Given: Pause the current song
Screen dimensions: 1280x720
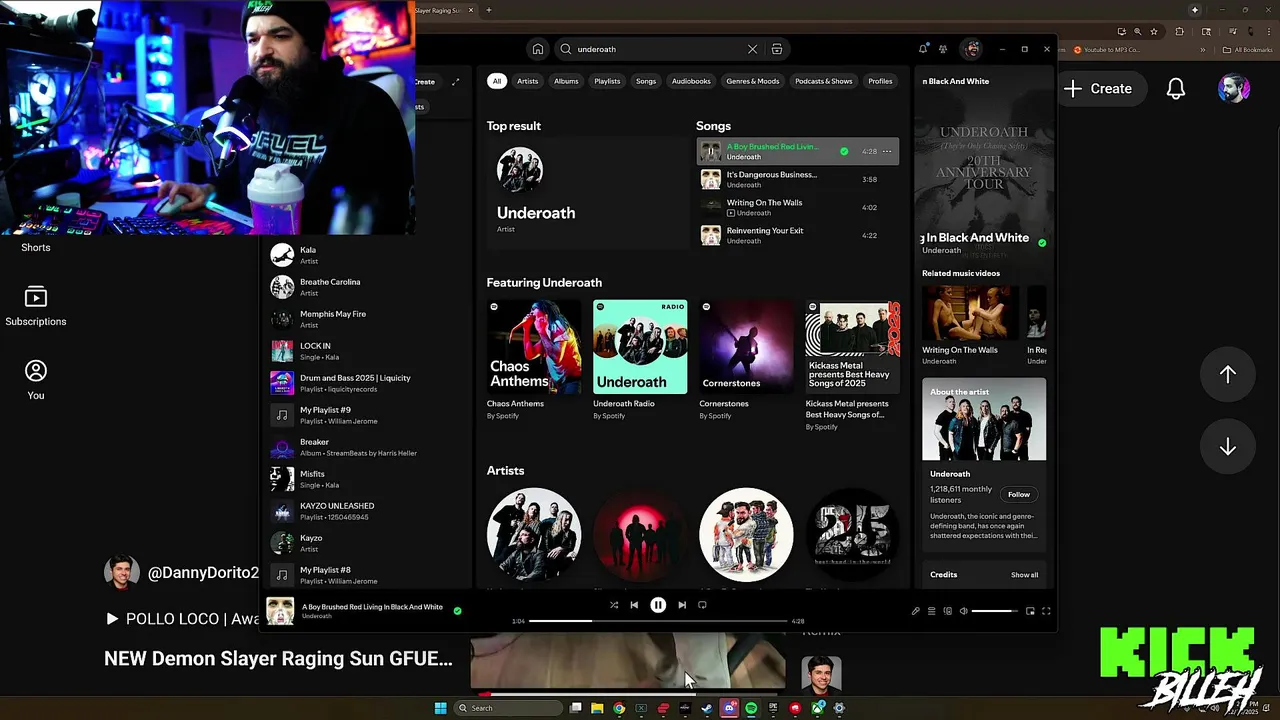Looking at the screenshot, I should pos(658,605).
